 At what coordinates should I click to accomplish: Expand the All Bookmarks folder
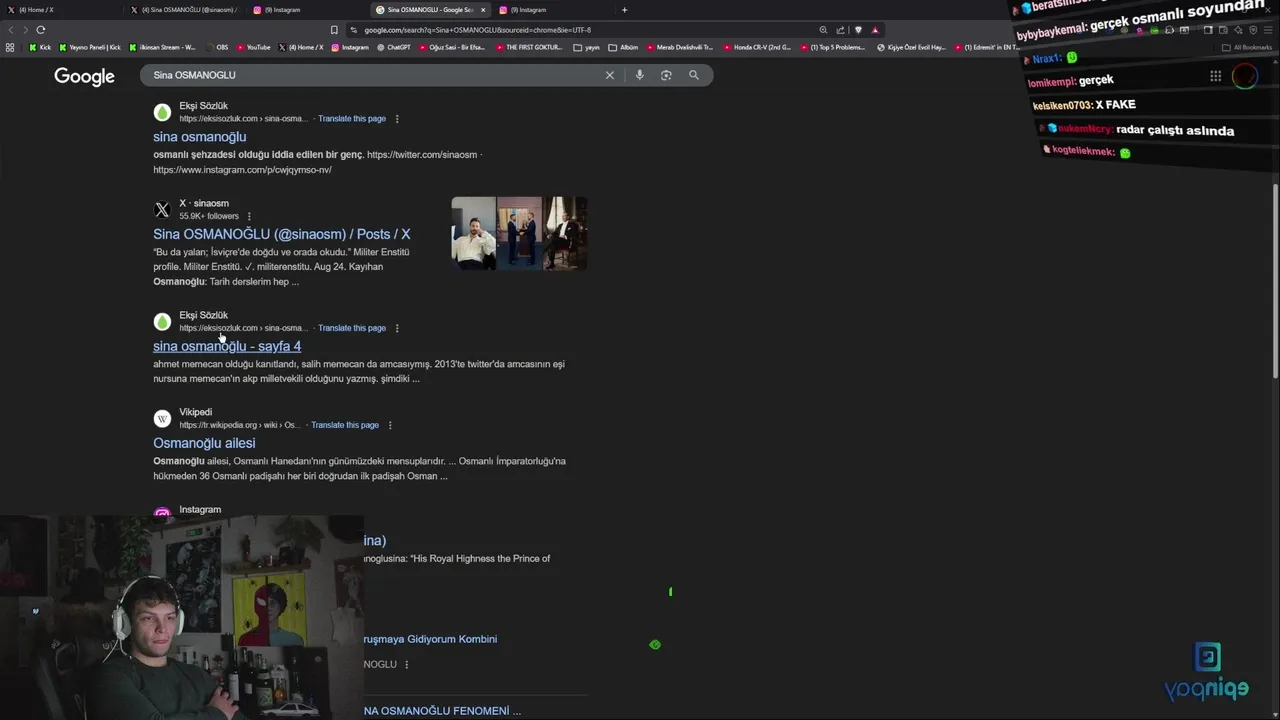point(1246,47)
